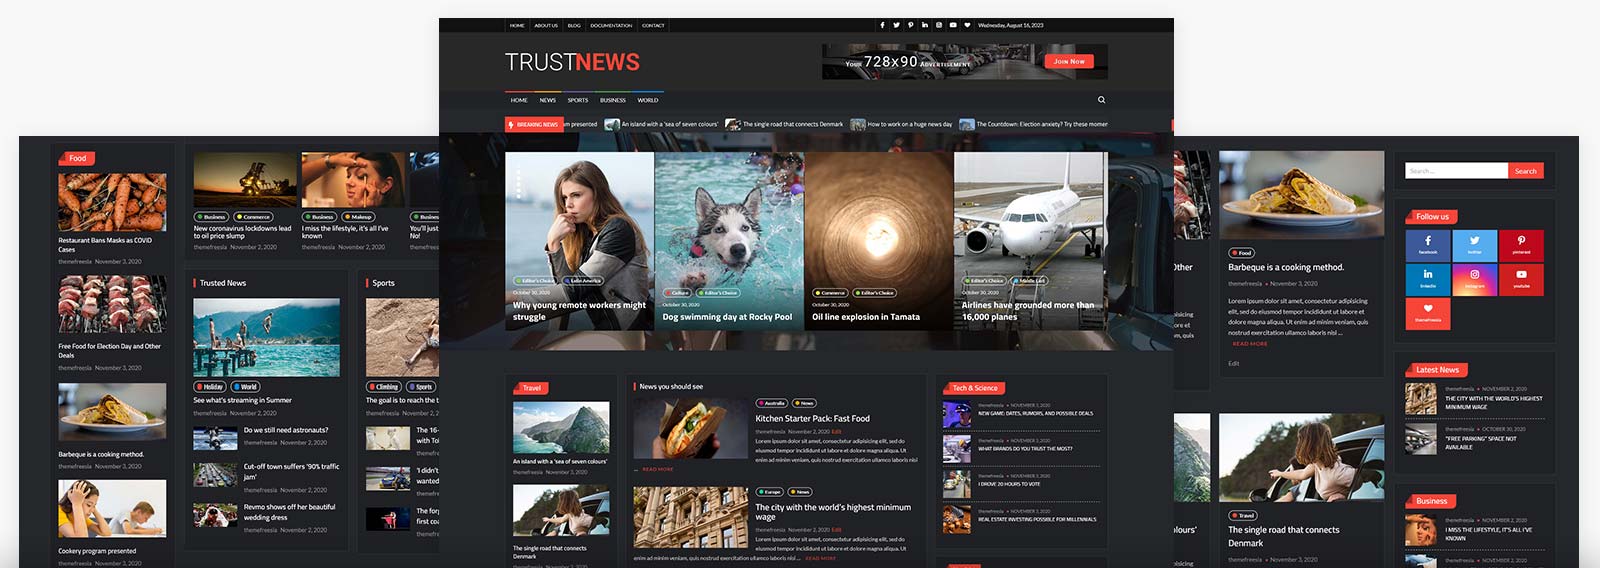Click the search magnifier icon in navigation bar
The height and width of the screenshot is (568, 1600).
tap(1101, 100)
